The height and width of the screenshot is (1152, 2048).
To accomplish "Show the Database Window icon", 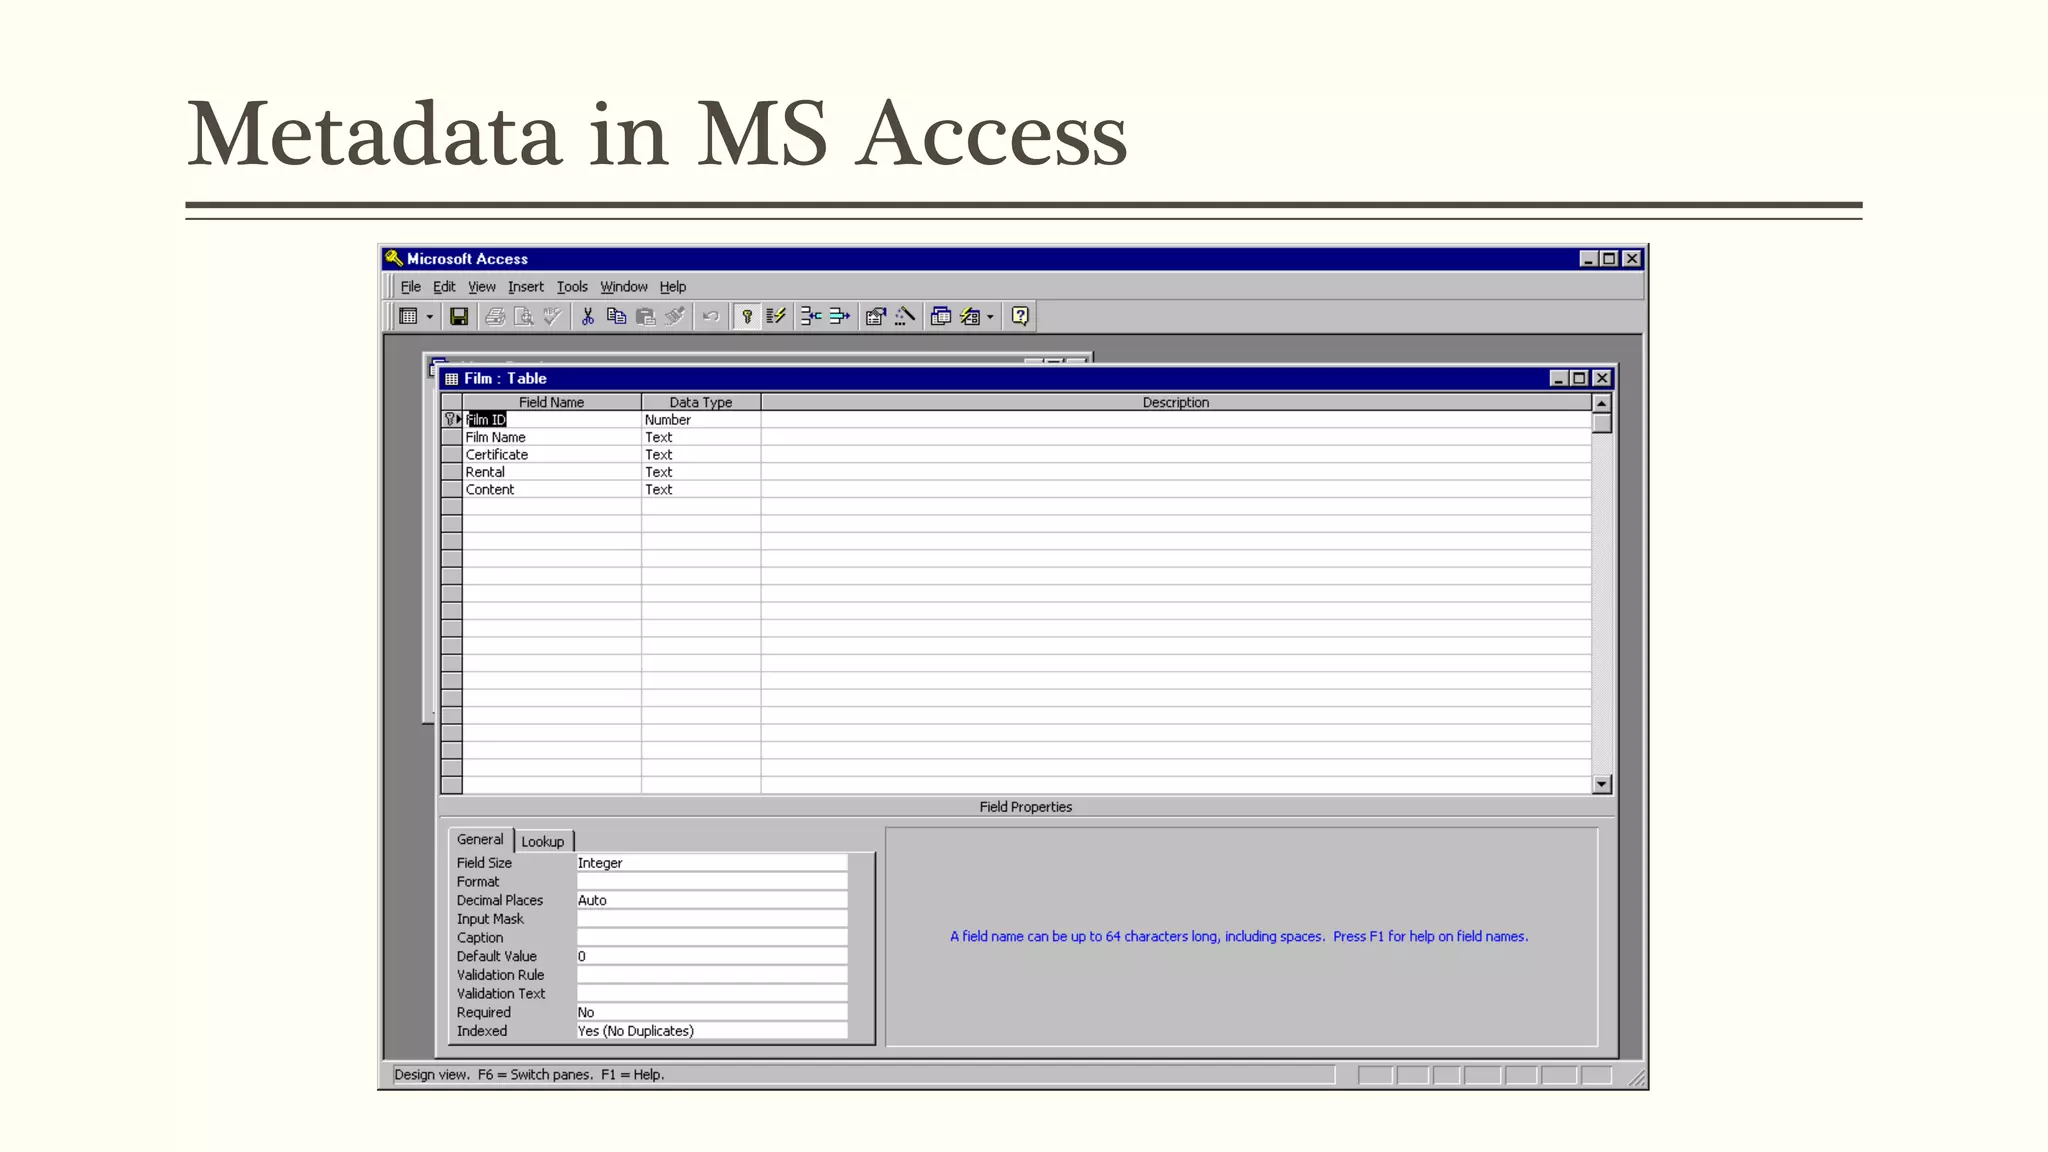I will coord(941,317).
